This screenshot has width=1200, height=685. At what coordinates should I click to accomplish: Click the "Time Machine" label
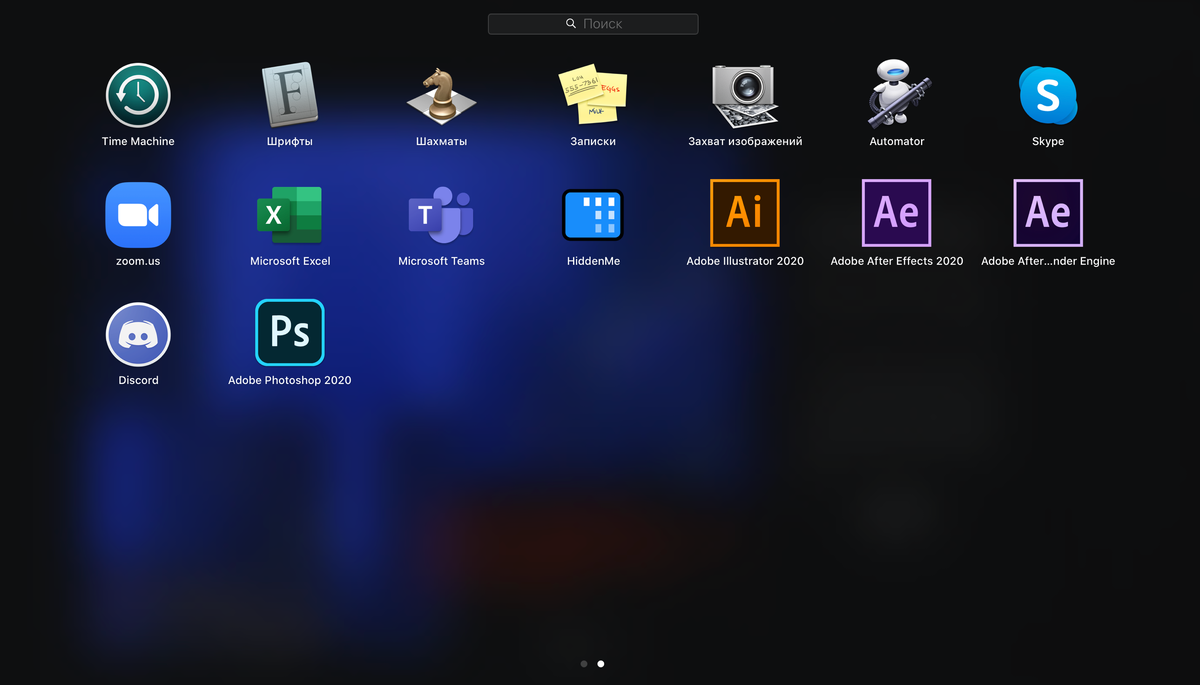138,141
